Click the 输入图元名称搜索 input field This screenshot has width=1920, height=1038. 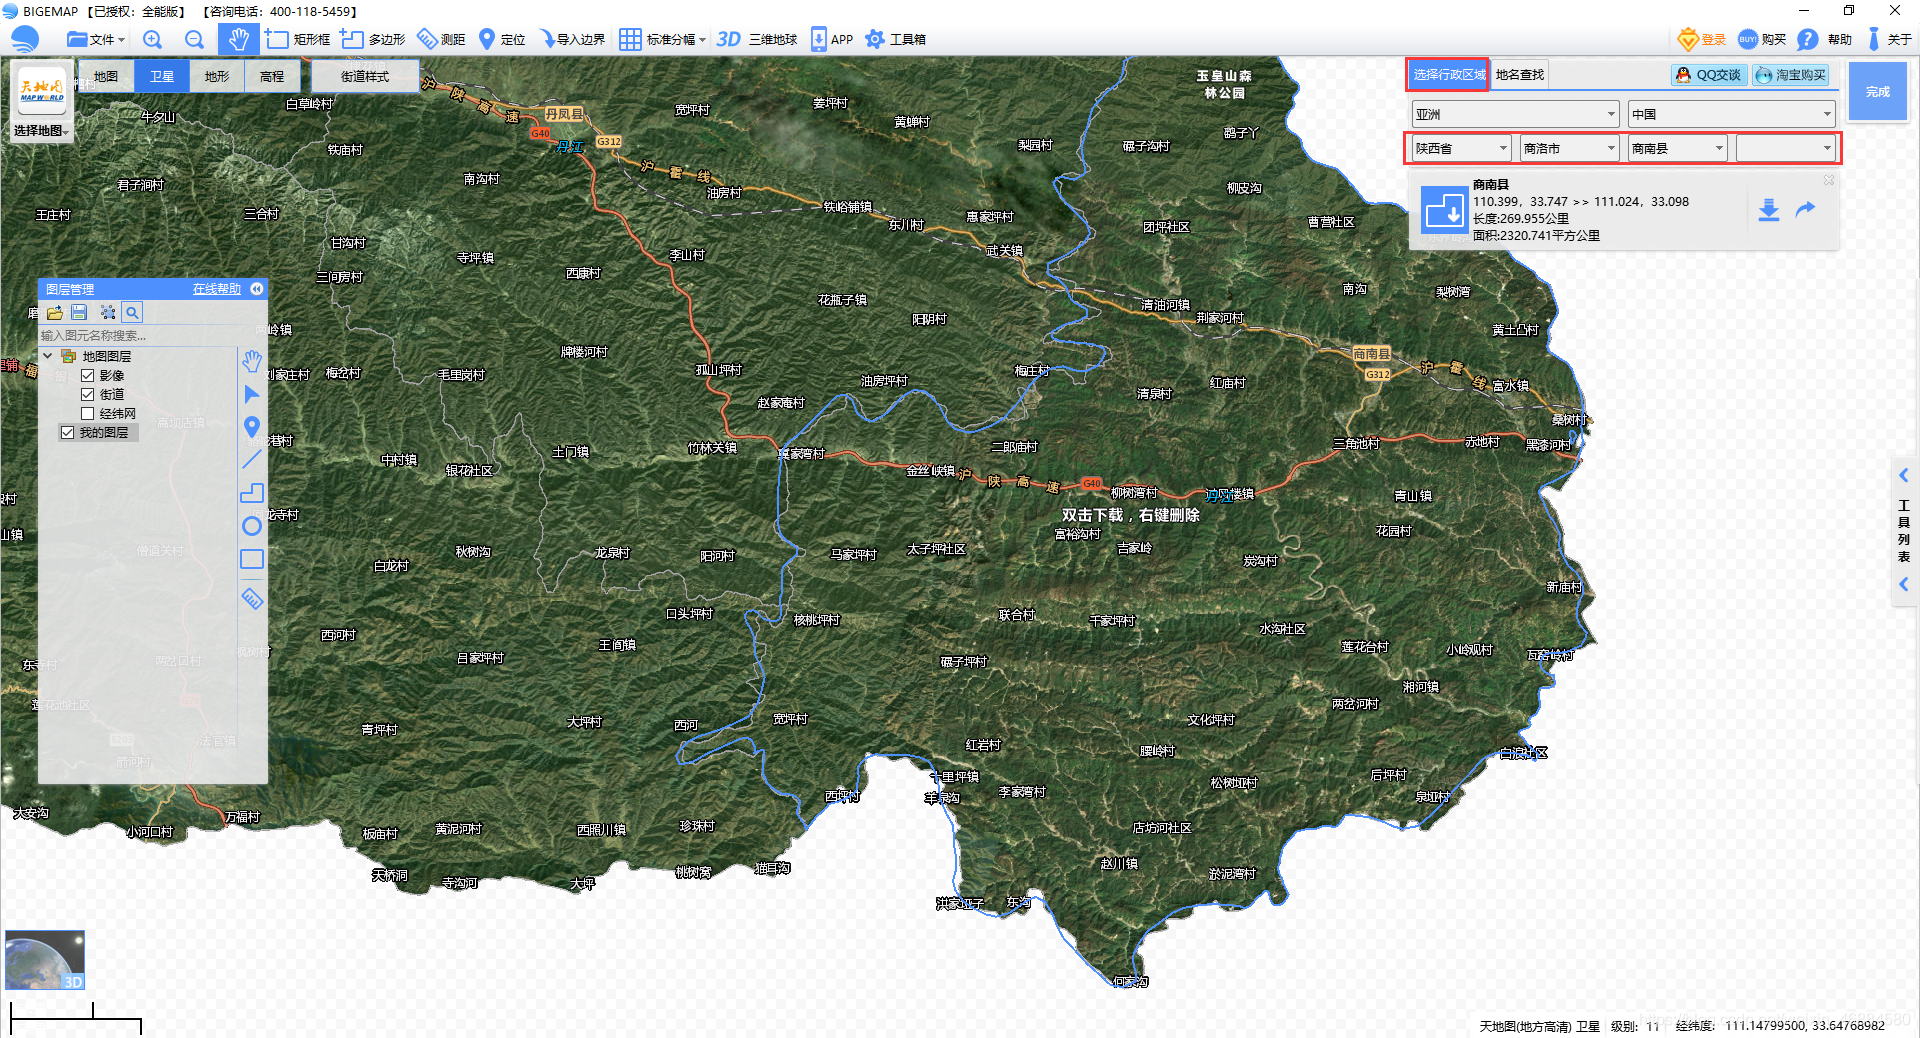tap(137, 335)
